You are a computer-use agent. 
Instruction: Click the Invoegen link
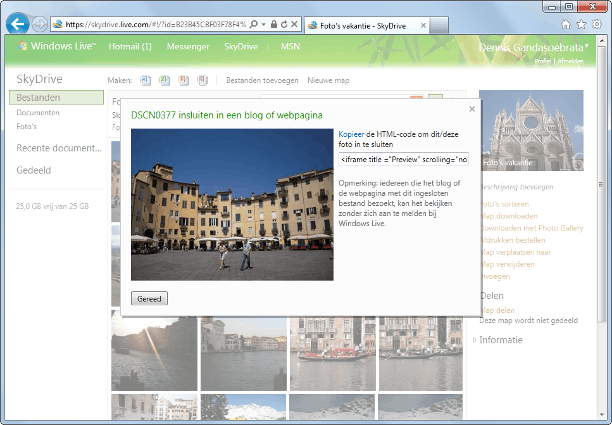coord(495,277)
